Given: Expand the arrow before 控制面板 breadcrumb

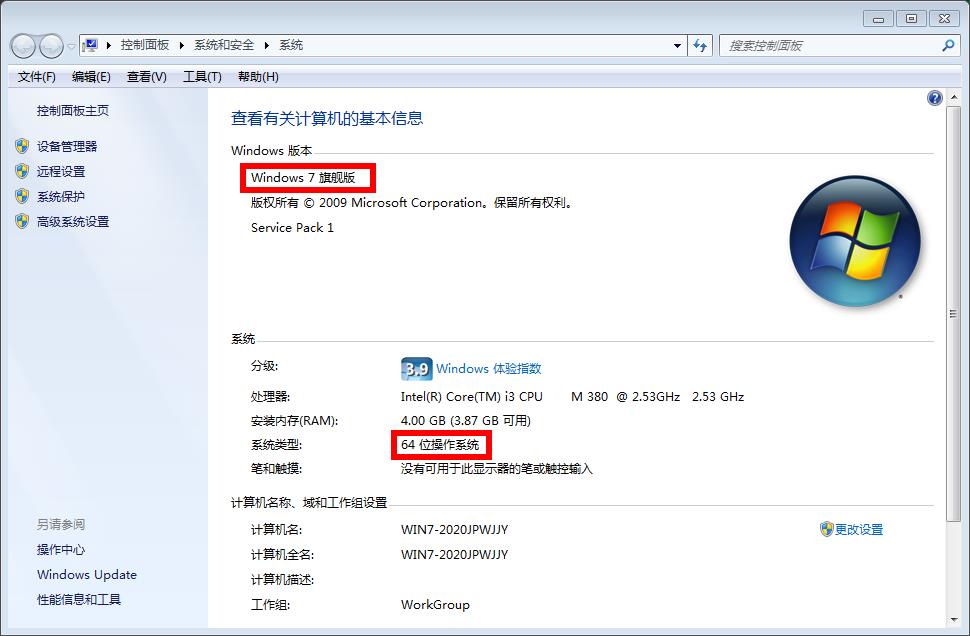Looking at the screenshot, I should tap(109, 45).
